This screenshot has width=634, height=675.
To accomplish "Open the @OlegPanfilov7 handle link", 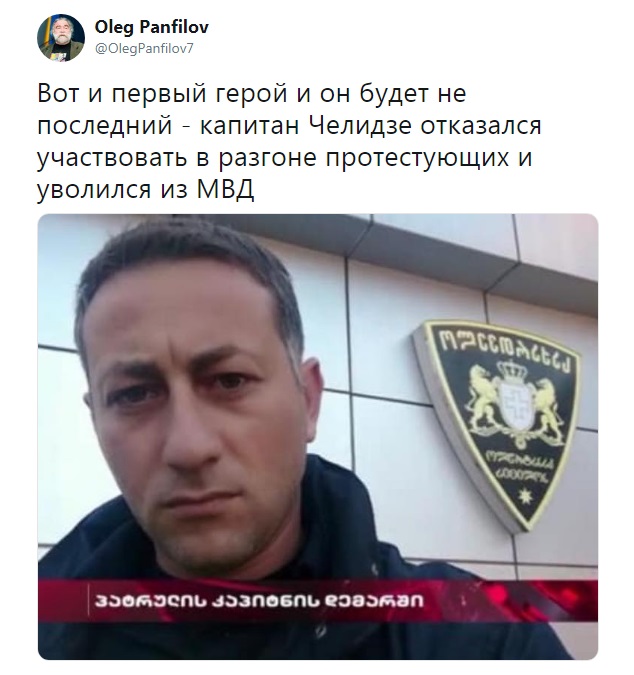I will 144,48.
